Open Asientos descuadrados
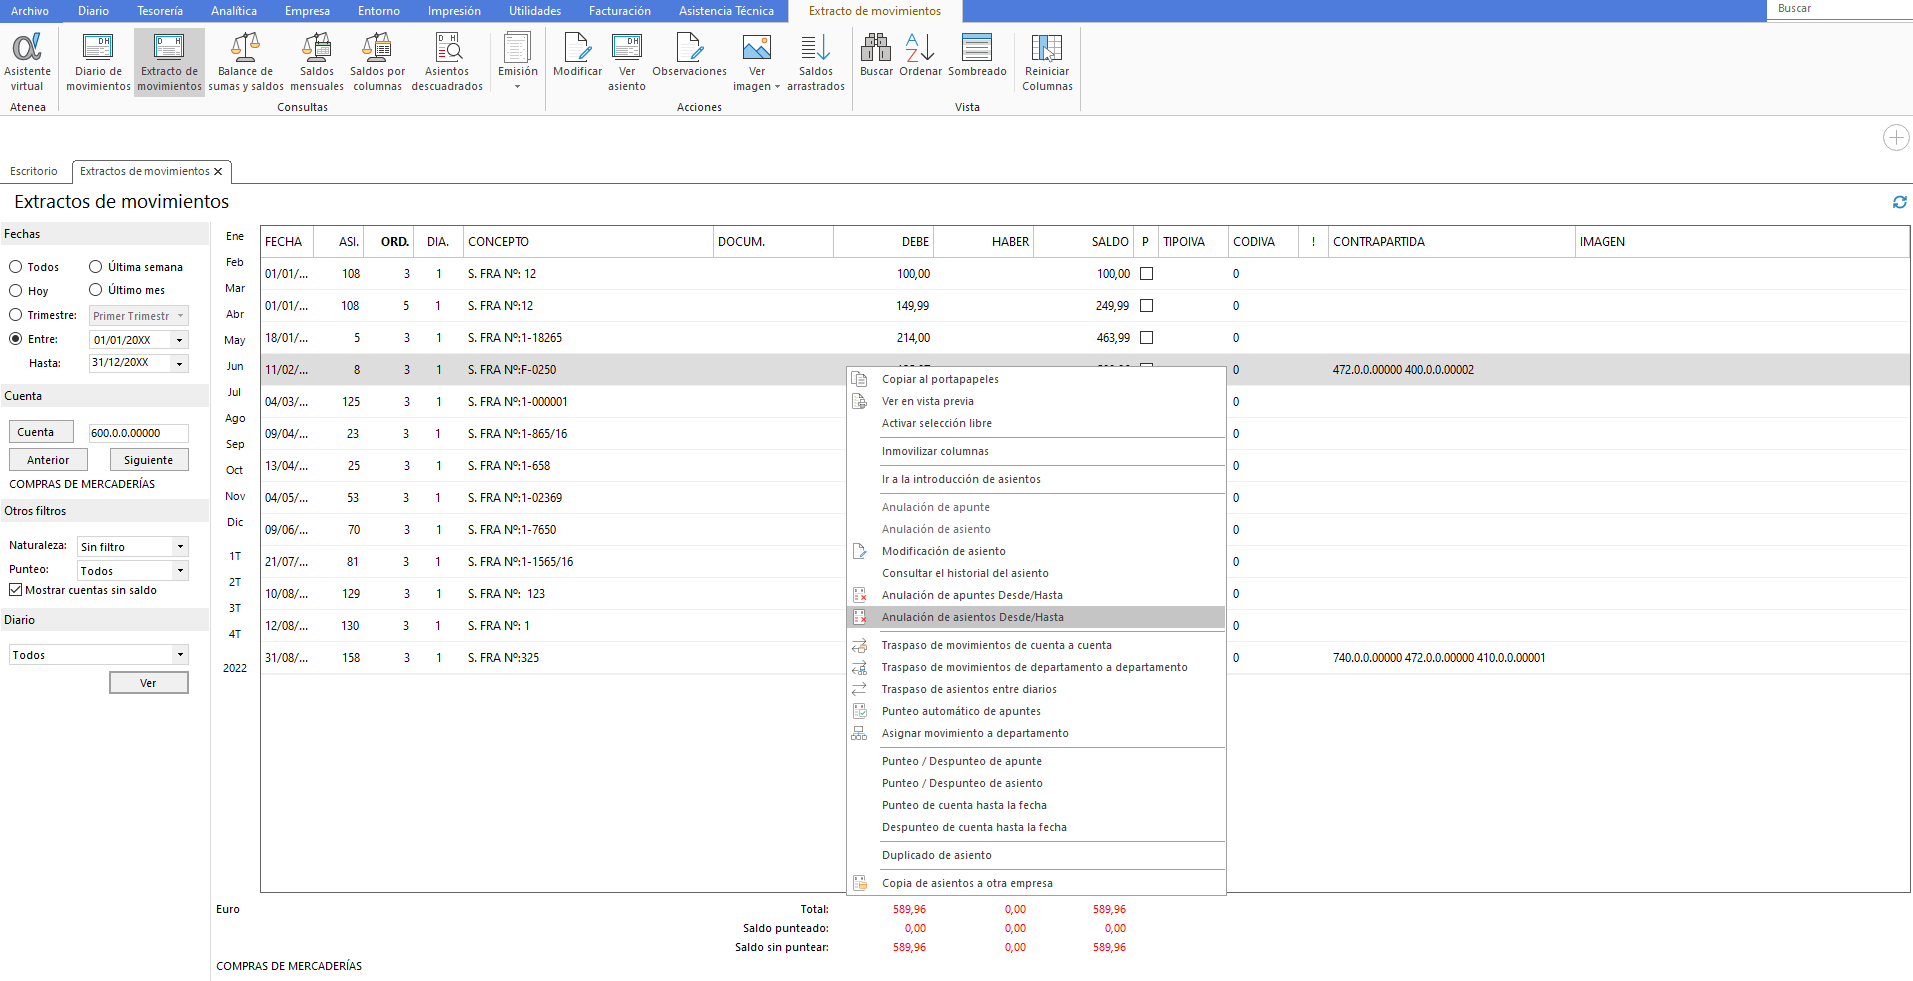The width and height of the screenshot is (1913, 981). [447, 62]
